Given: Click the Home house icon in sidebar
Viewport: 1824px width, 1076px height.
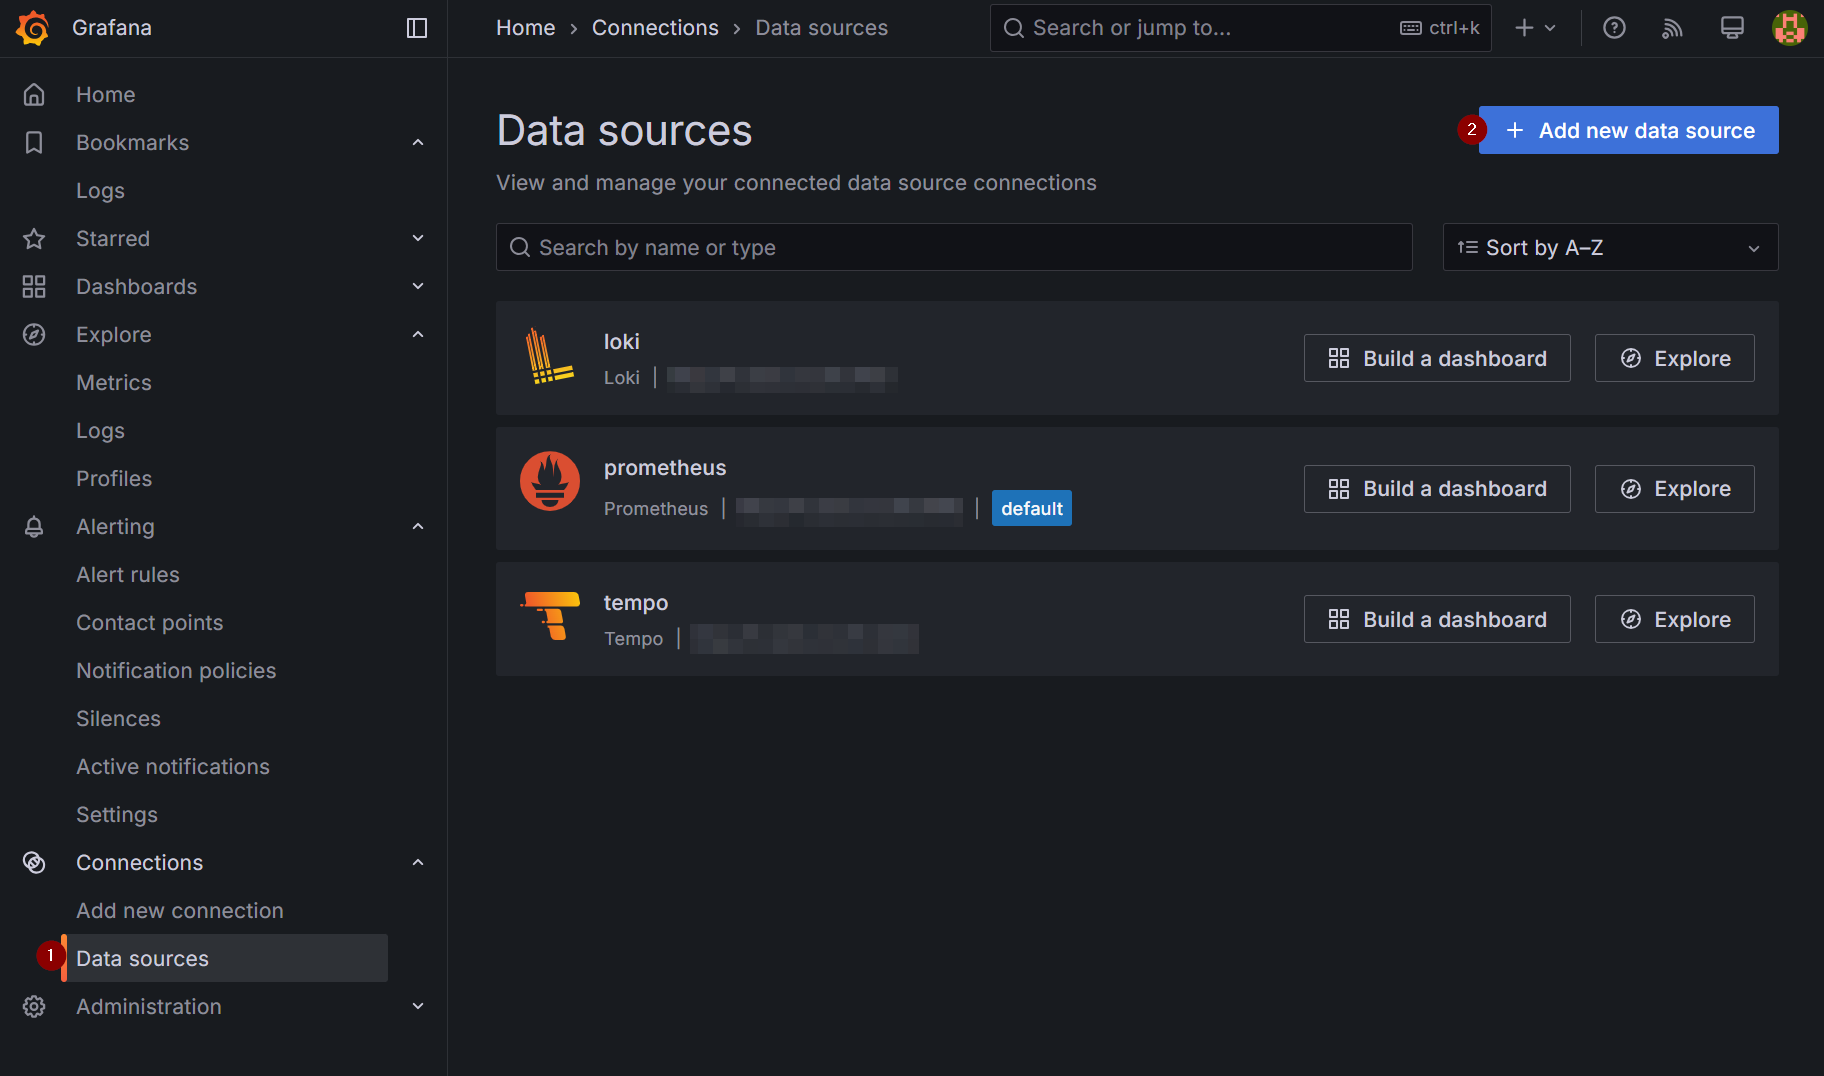Looking at the screenshot, I should [x=34, y=94].
